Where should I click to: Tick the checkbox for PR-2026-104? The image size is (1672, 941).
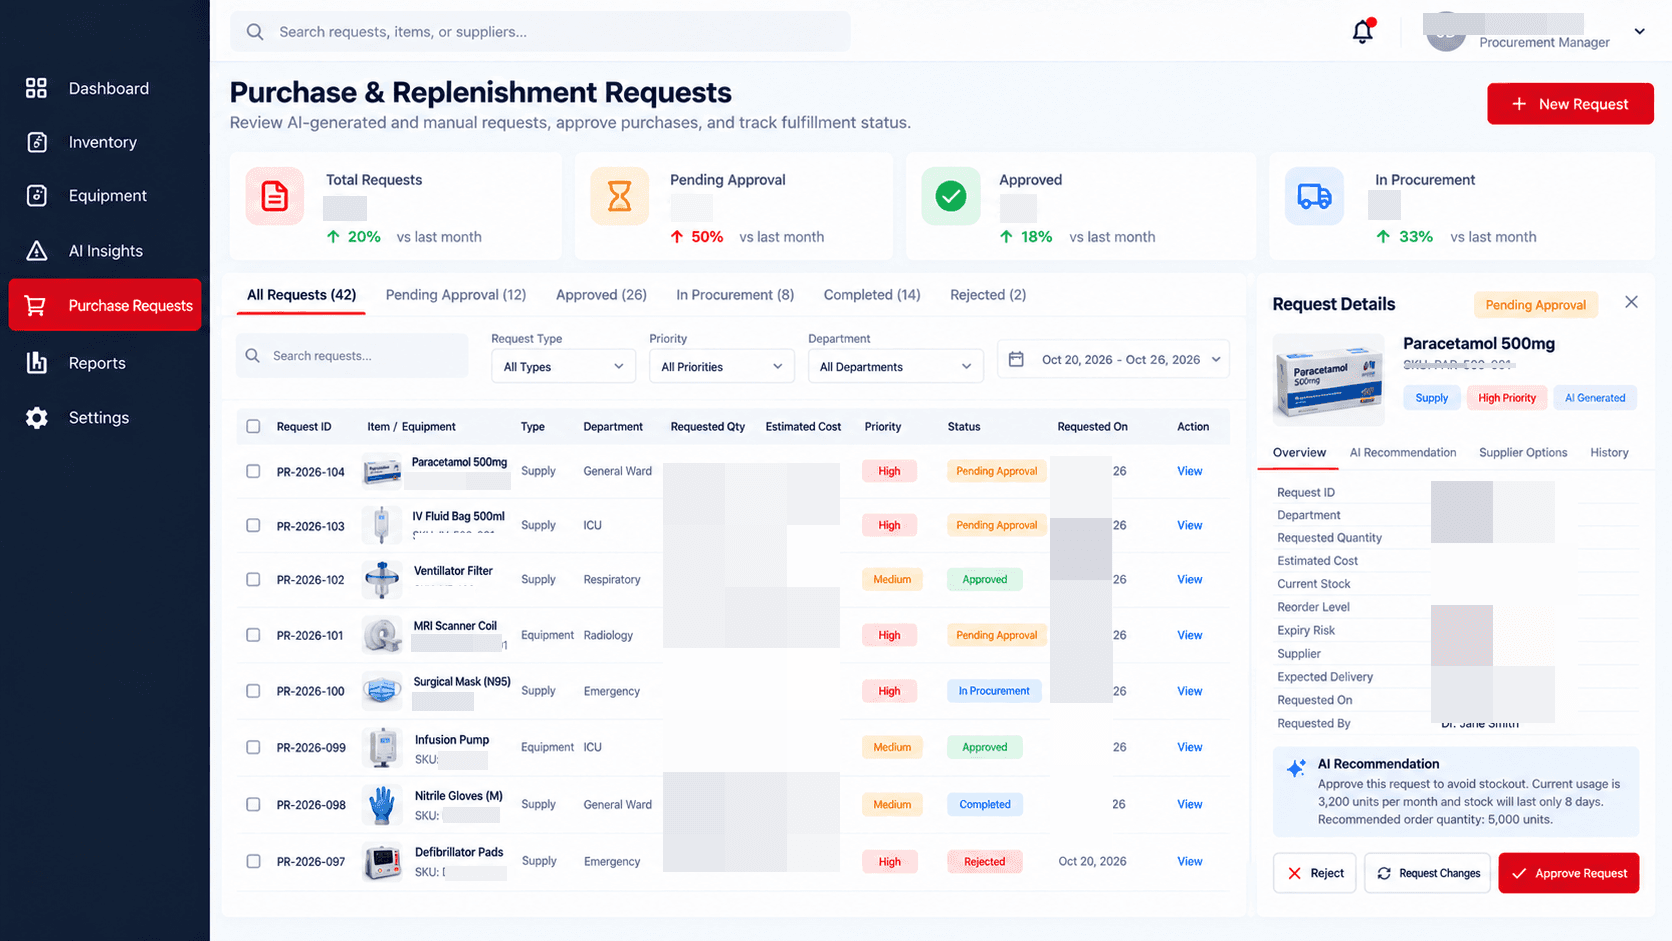click(x=253, y=471)
